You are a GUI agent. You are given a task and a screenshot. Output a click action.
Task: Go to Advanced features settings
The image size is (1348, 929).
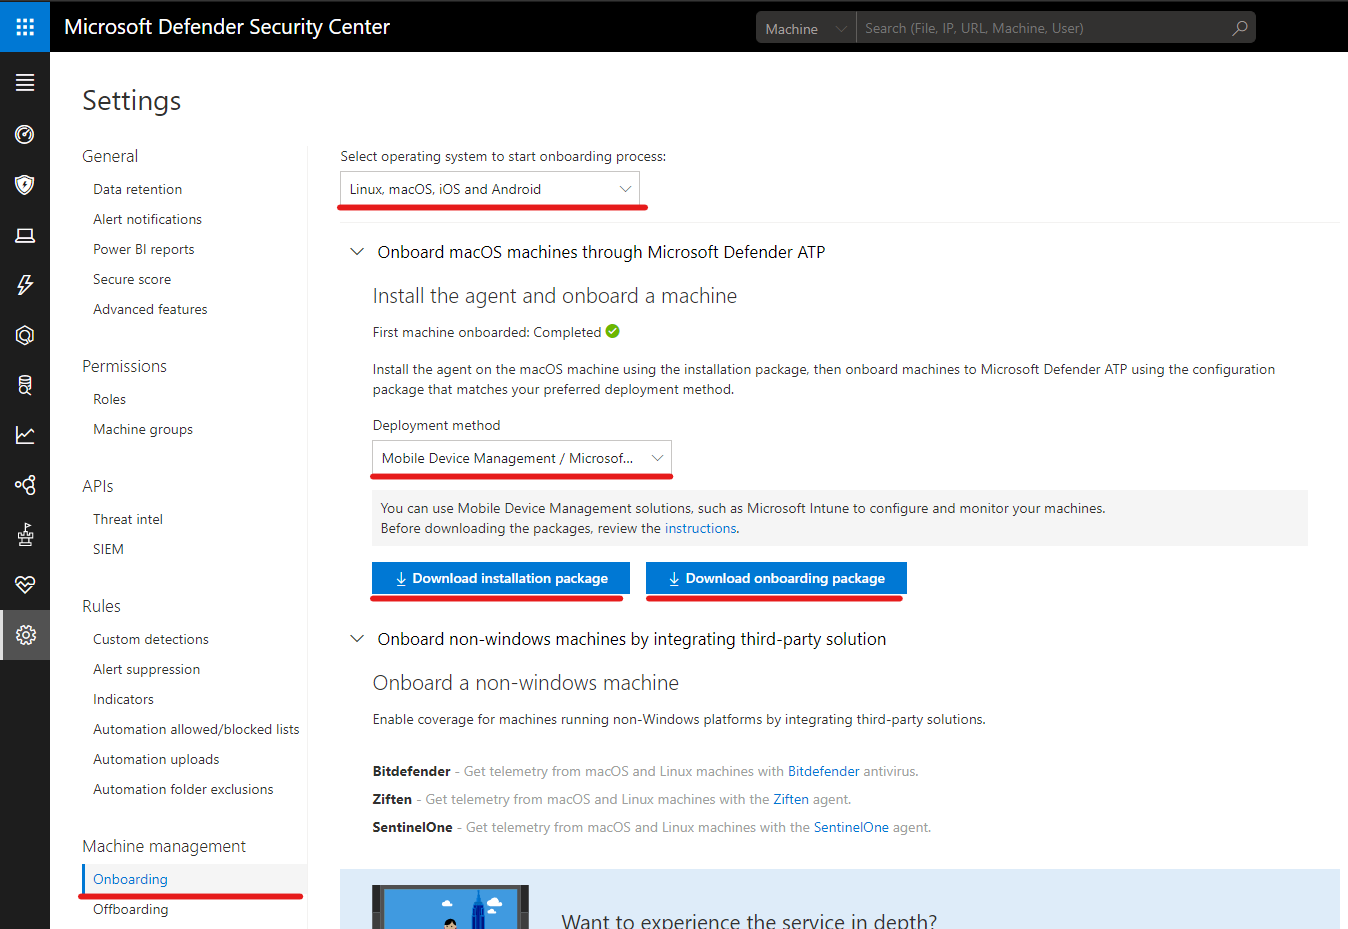point(151,309)
